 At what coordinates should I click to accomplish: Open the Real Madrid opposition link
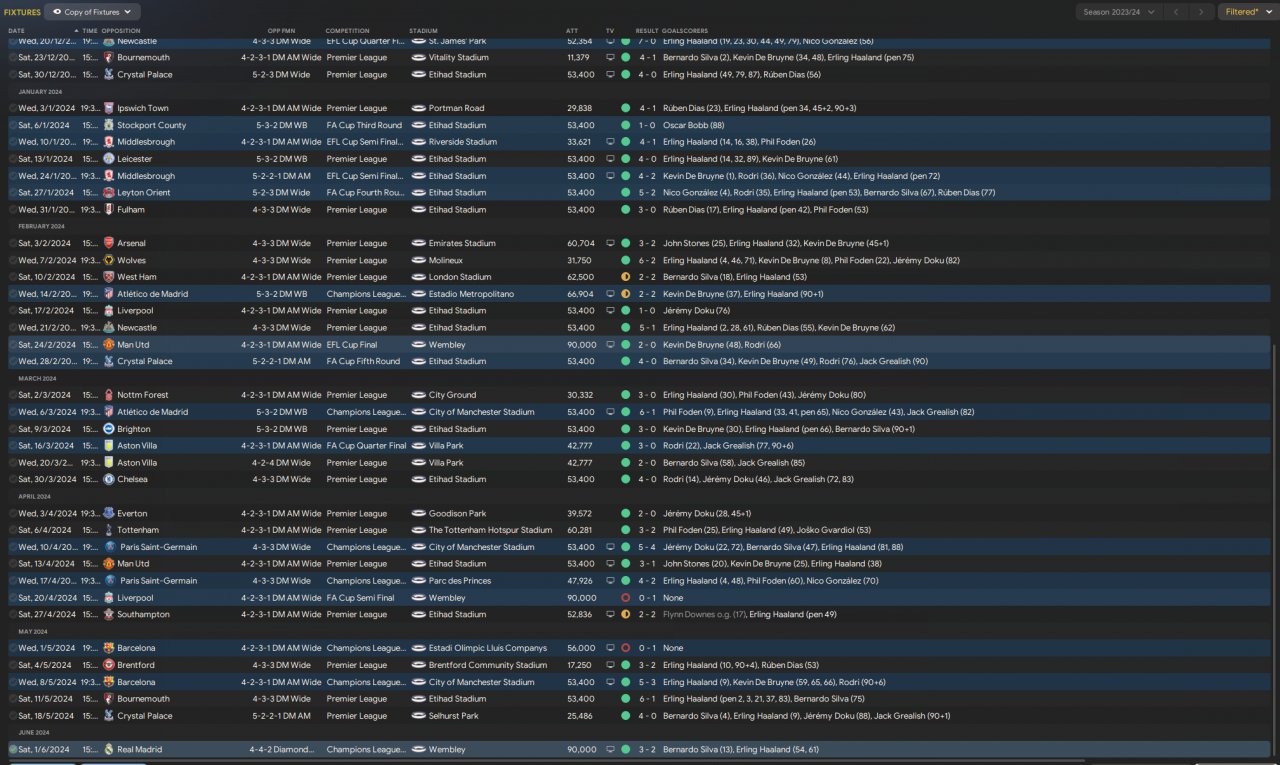(140, 749)
